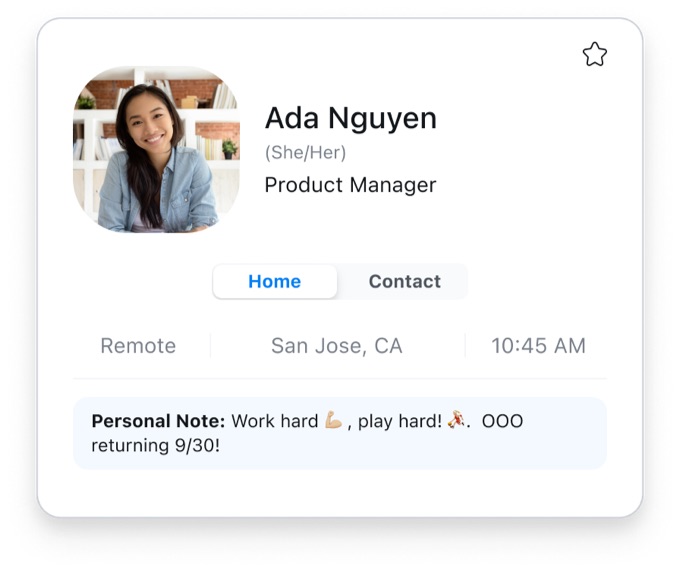The height and width of the screenshot is (573, 680).
Task: Click the Remote work location label
Action: pos(138,346)
